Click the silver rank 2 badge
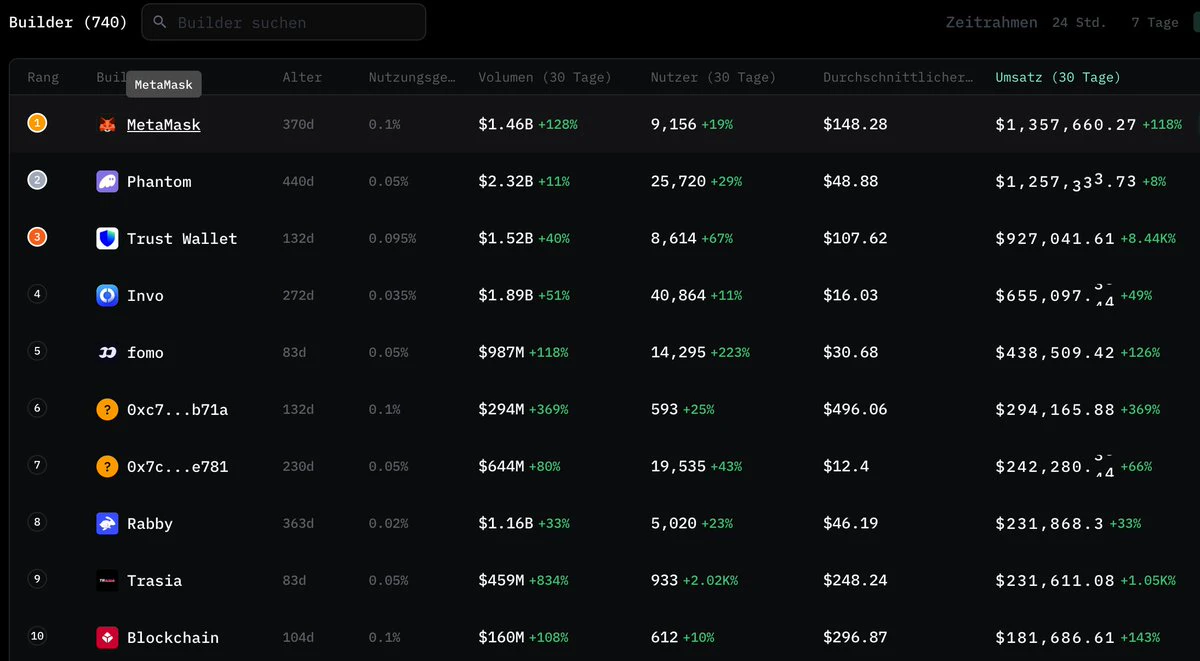Viewport: 1200px width, 661px height. (x=37, y=180)
